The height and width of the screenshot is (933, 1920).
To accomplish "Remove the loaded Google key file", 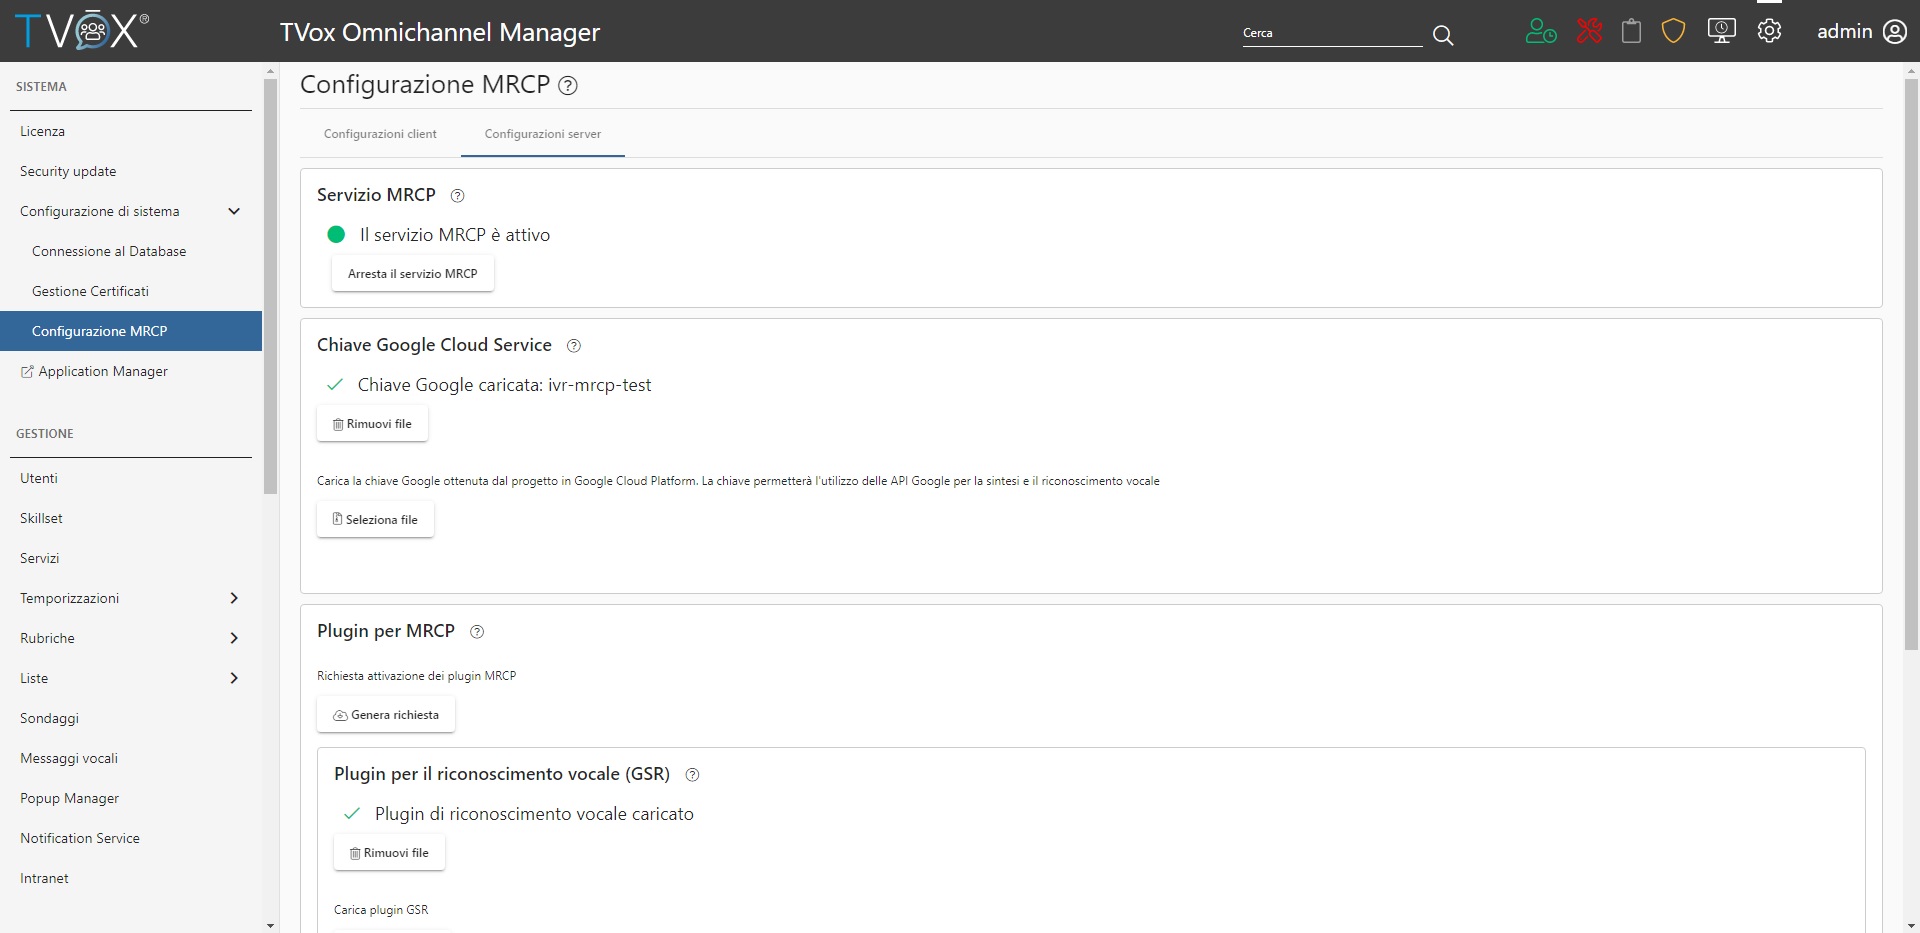I will pyautogui.click(x=372, y=424).
